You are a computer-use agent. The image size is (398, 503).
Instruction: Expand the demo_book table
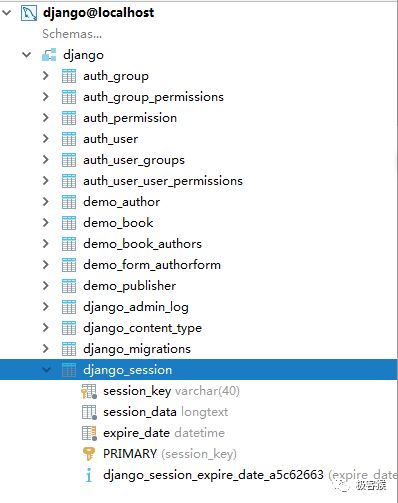click(46, 223)
